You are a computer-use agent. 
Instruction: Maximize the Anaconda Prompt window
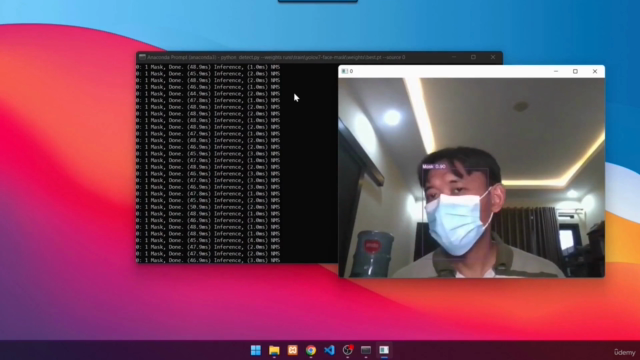coord(473,57)
